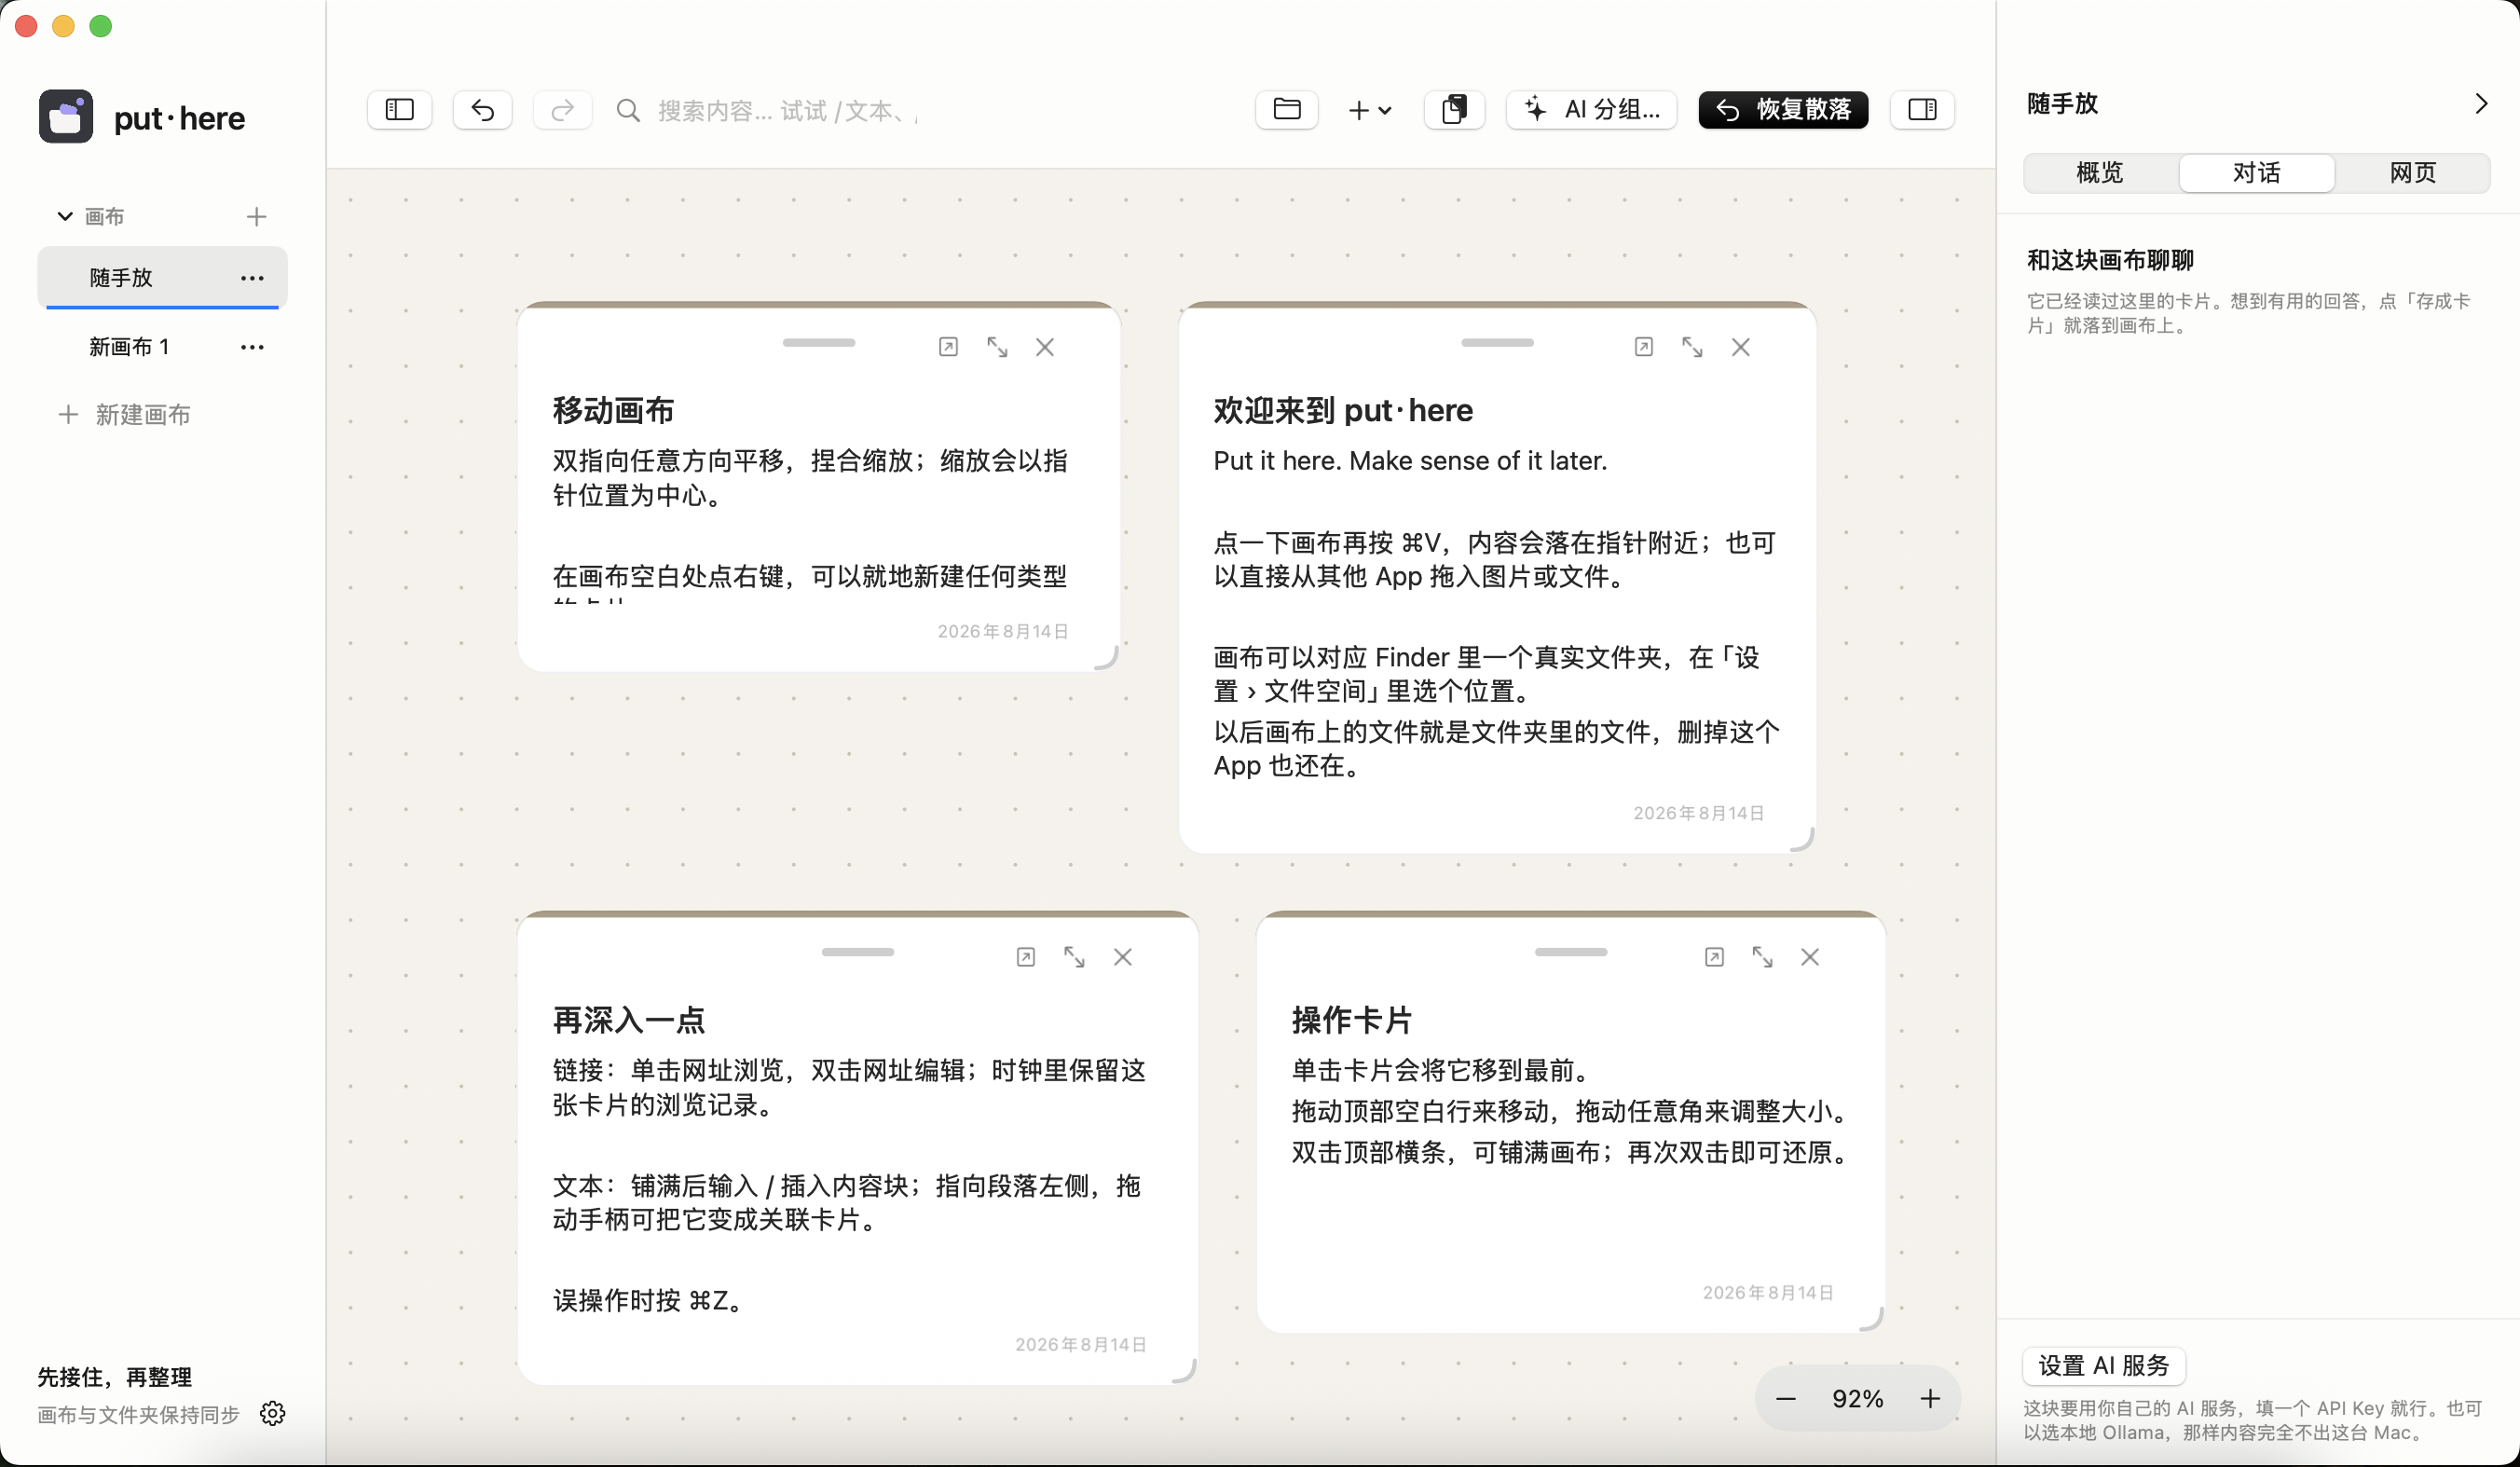The image size is (2520, 1467).
Task: Click the drag handle on the 再深入一点 card
Action: point(858,952)
